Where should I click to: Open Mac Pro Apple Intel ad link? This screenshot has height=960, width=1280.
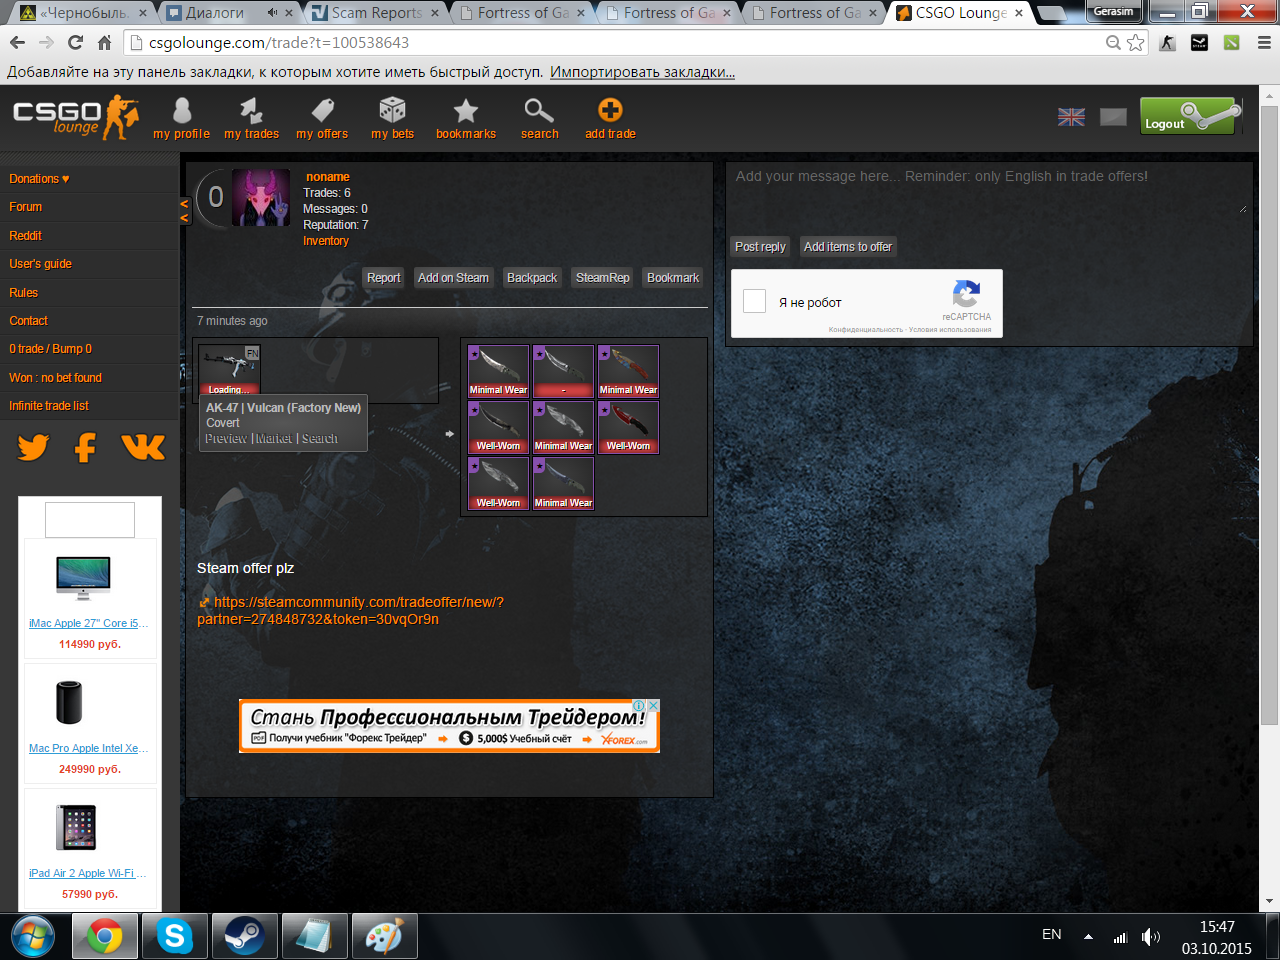point(88,748)
